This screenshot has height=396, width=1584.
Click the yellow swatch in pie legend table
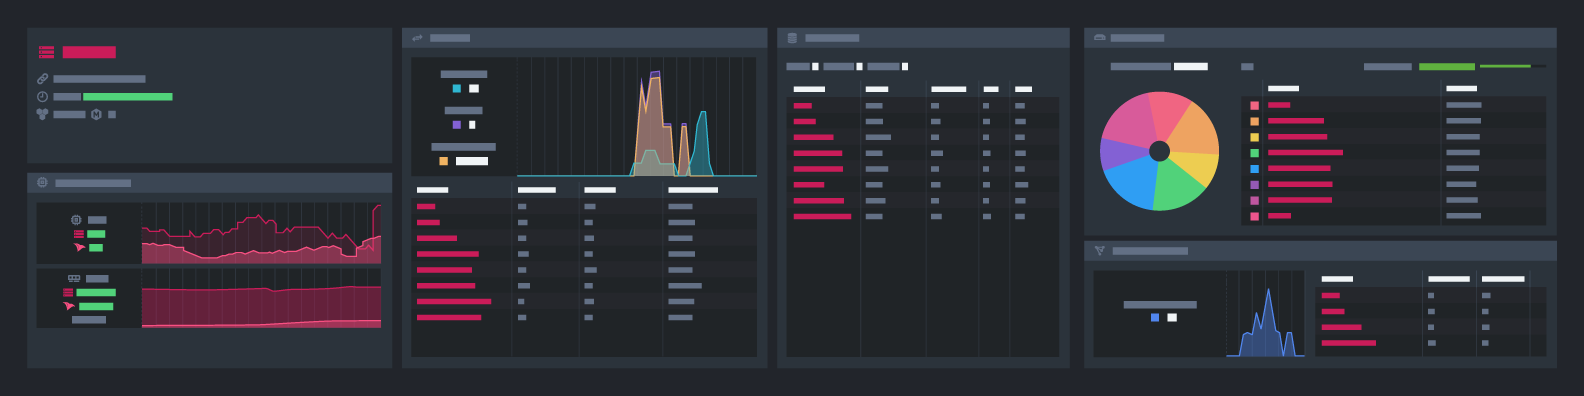coord(1254,137)
